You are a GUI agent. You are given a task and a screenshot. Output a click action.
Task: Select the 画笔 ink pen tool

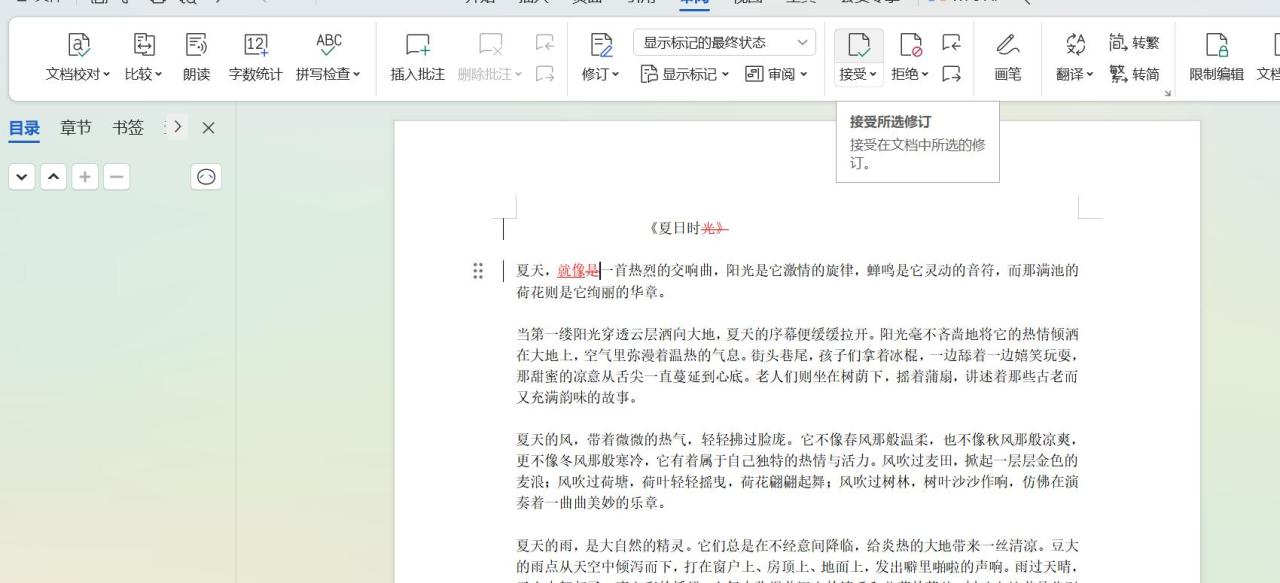pyautogui.click(x=1007, y=57)
